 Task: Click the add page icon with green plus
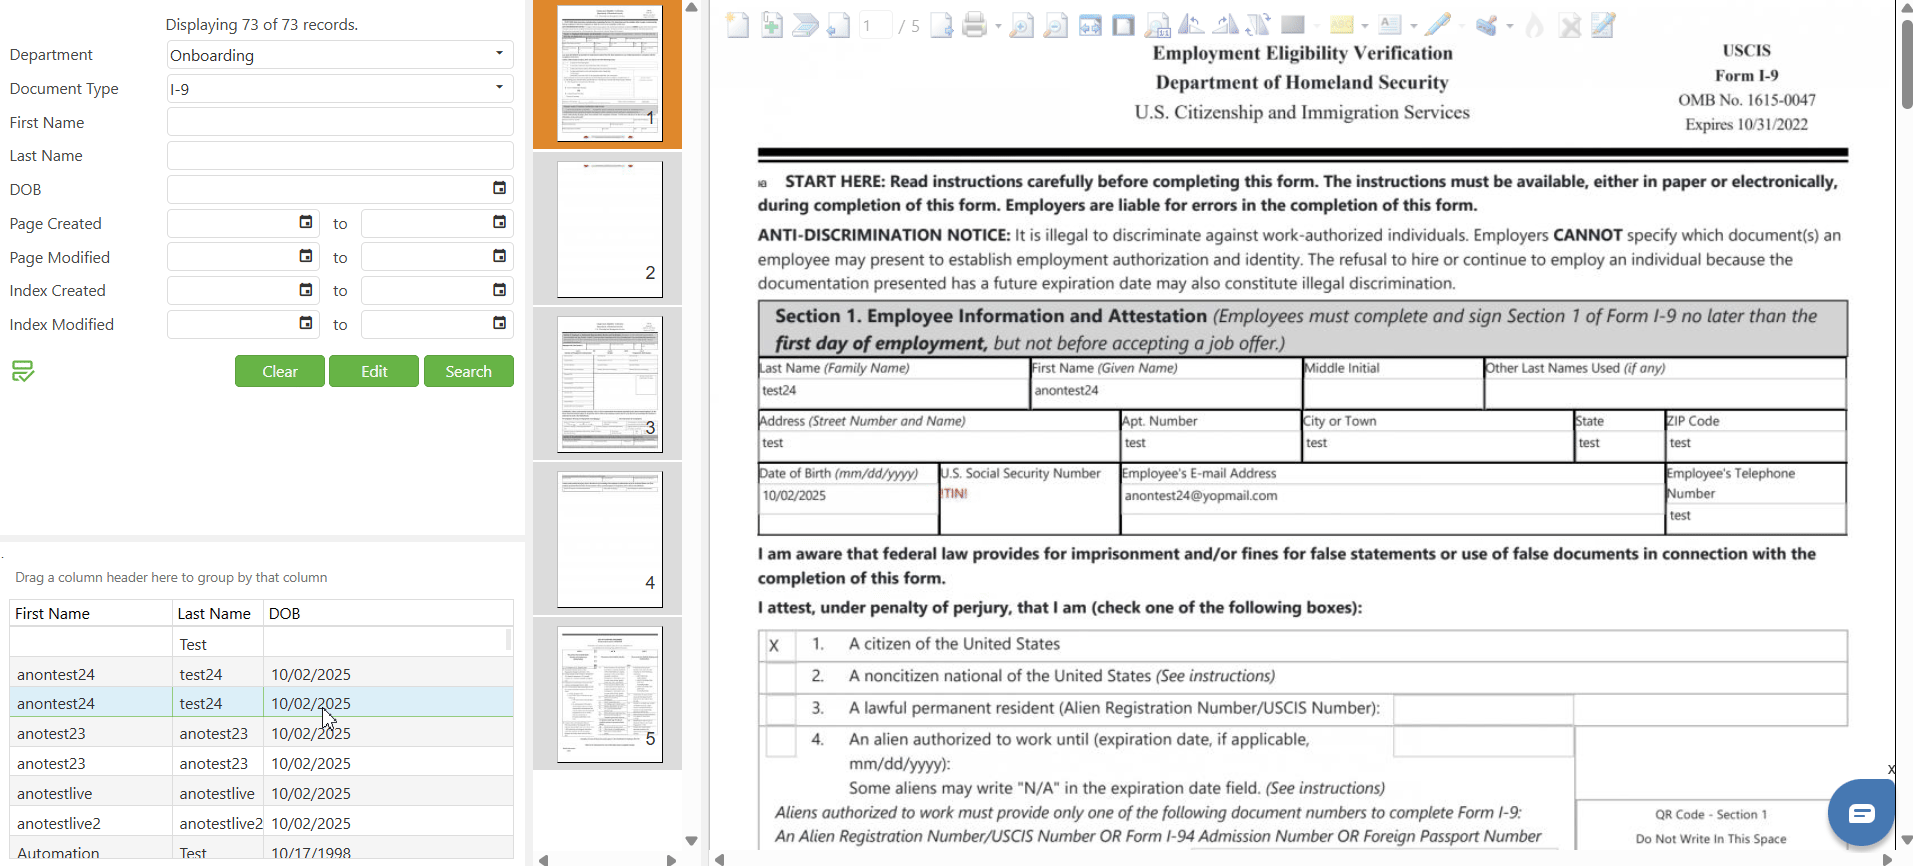(x=772, y=26)
